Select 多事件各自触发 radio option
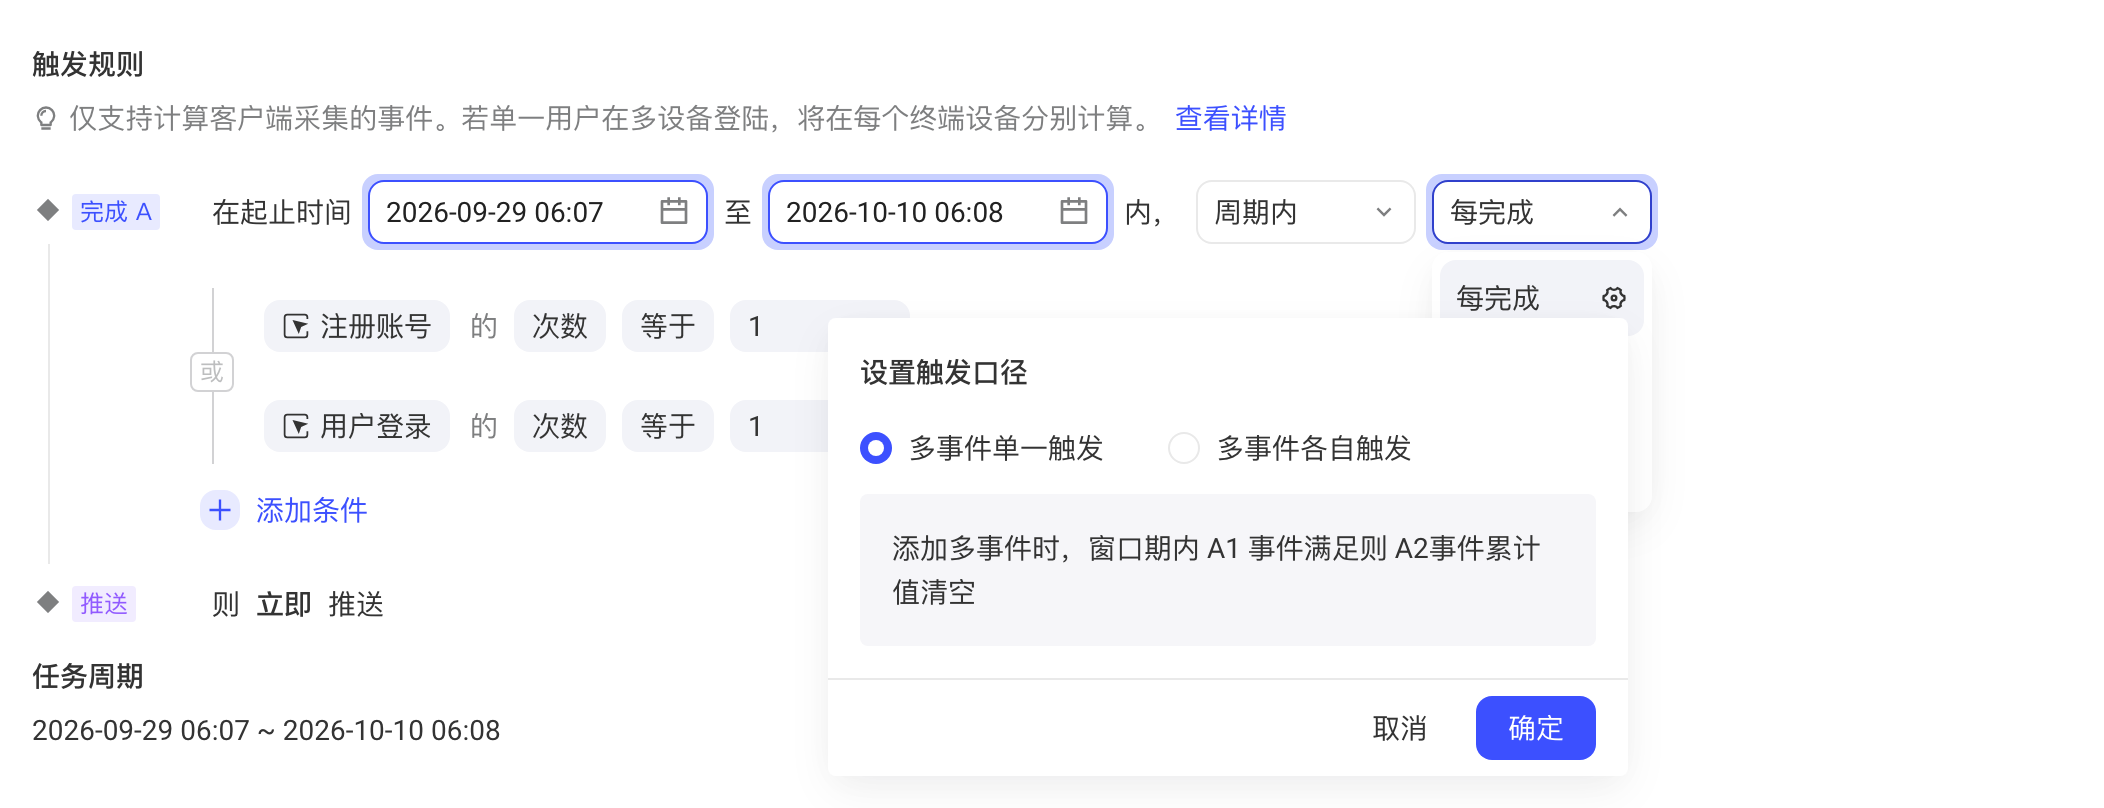The height and width of the screenshot is (808, 2104). tap(1184, 448)
